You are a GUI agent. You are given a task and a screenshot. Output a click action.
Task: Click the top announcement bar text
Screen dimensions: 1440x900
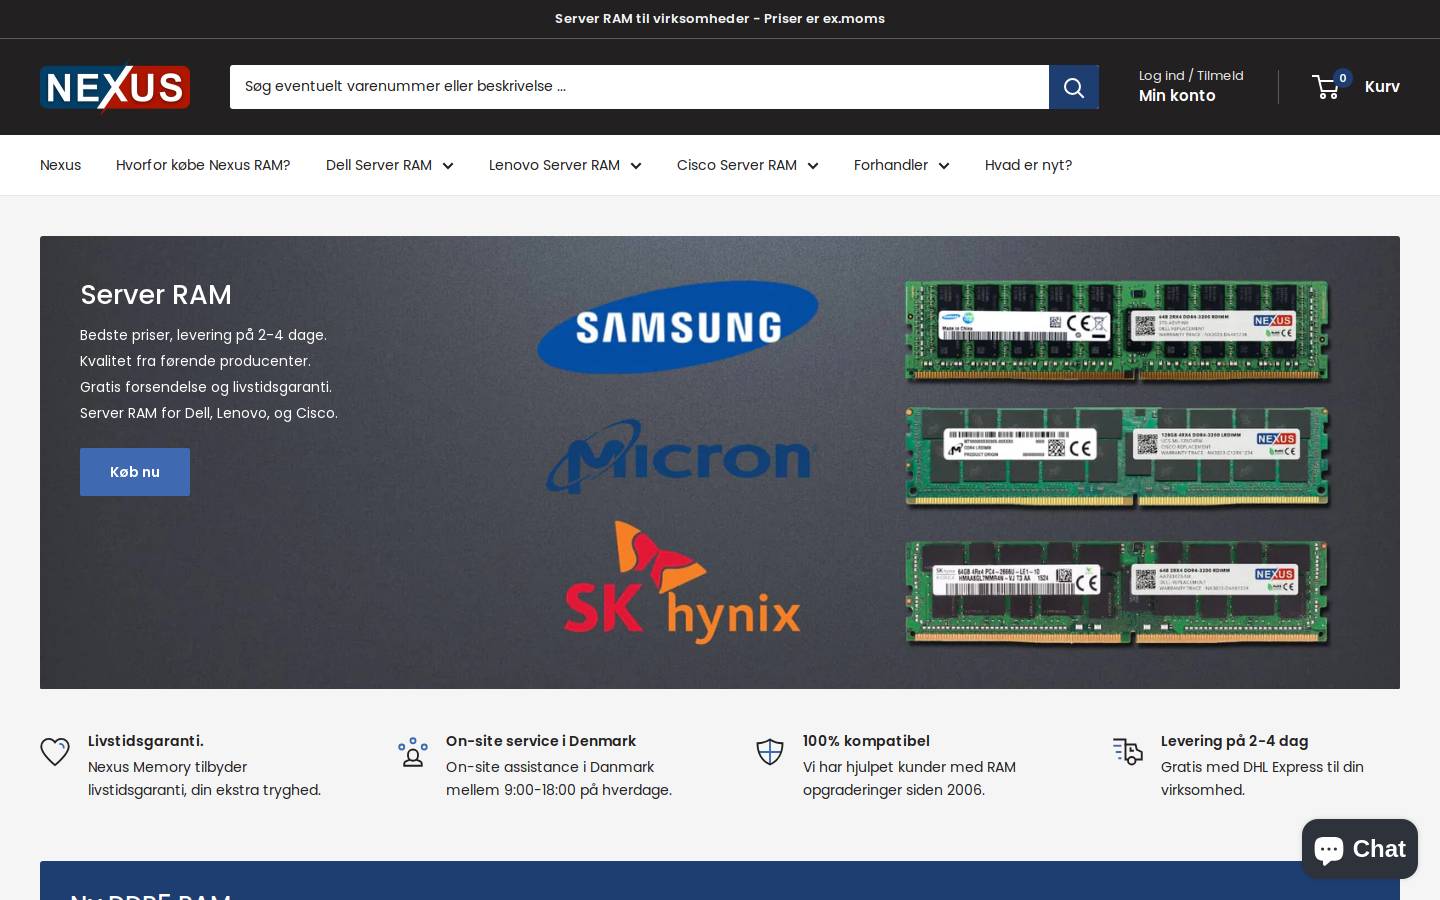click(x=720, y=19)
